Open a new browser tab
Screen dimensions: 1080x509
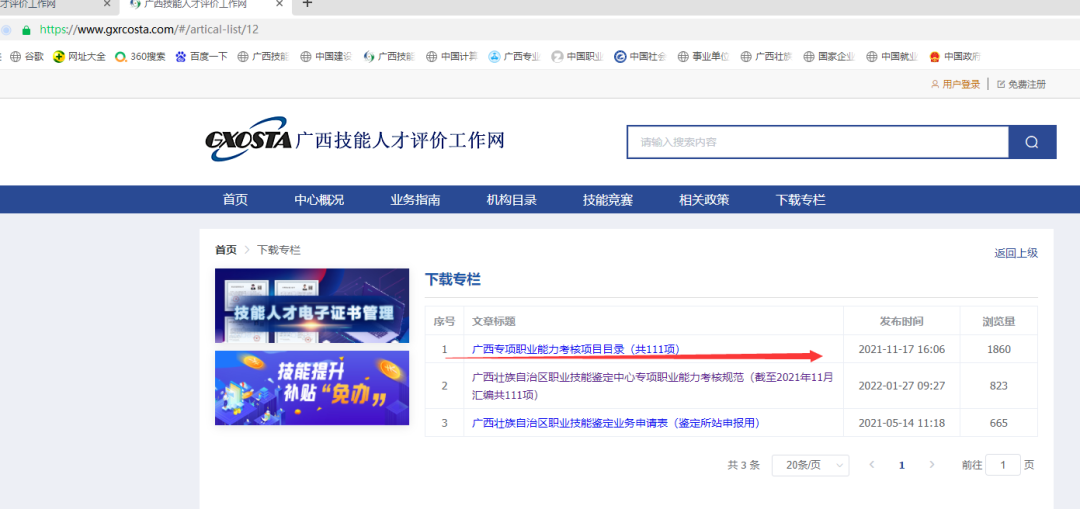[x=307, y=4]
